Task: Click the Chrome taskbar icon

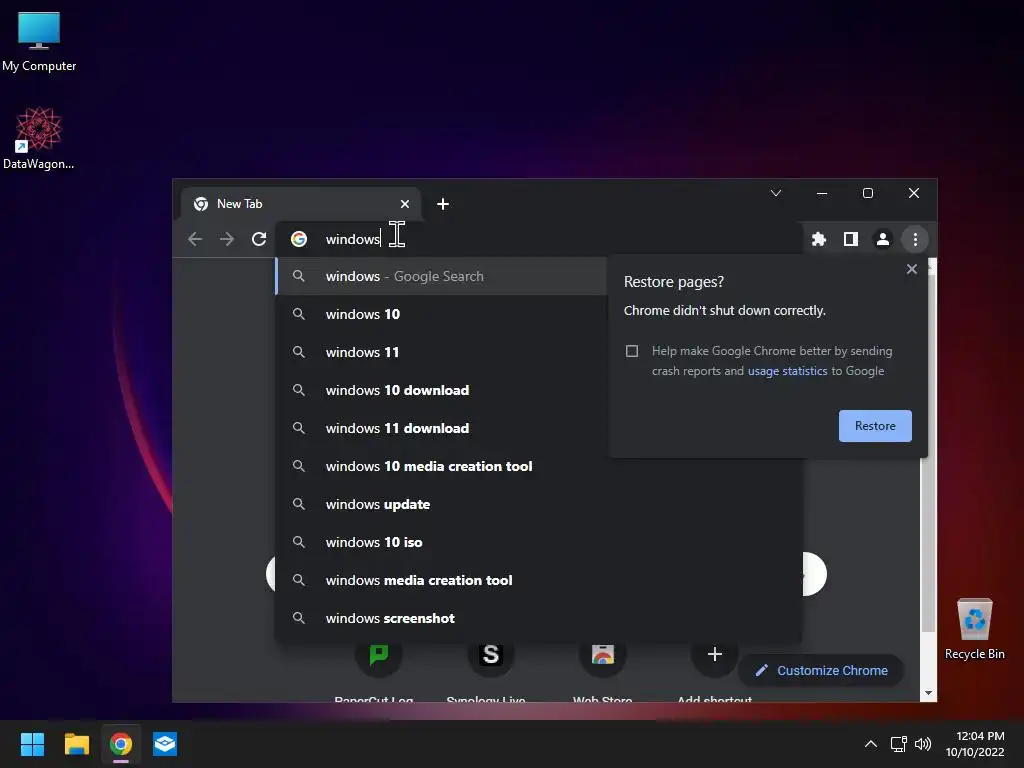Action: click(121, 744)
